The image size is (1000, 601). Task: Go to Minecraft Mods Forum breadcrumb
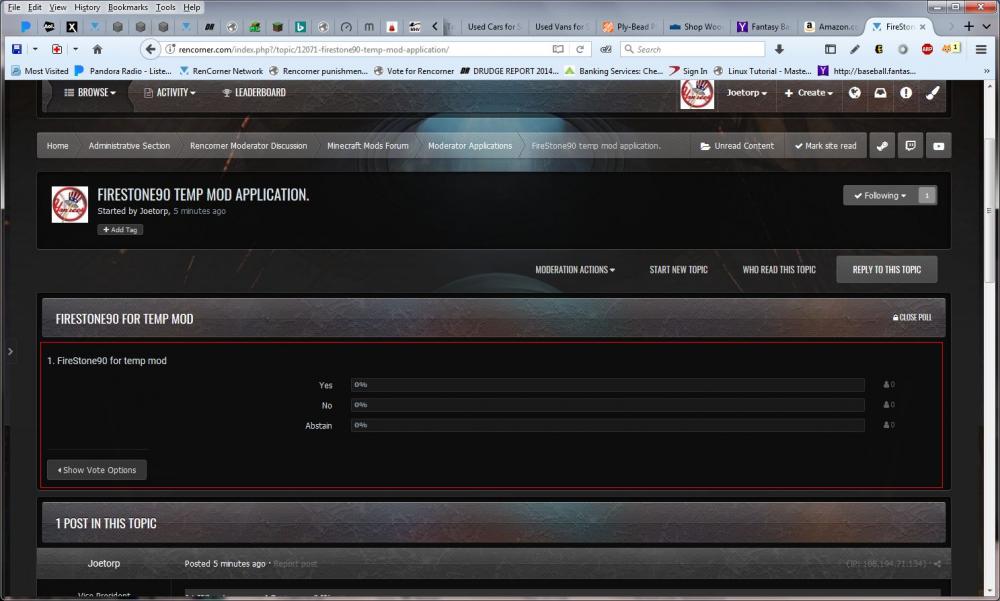(368, 146)
